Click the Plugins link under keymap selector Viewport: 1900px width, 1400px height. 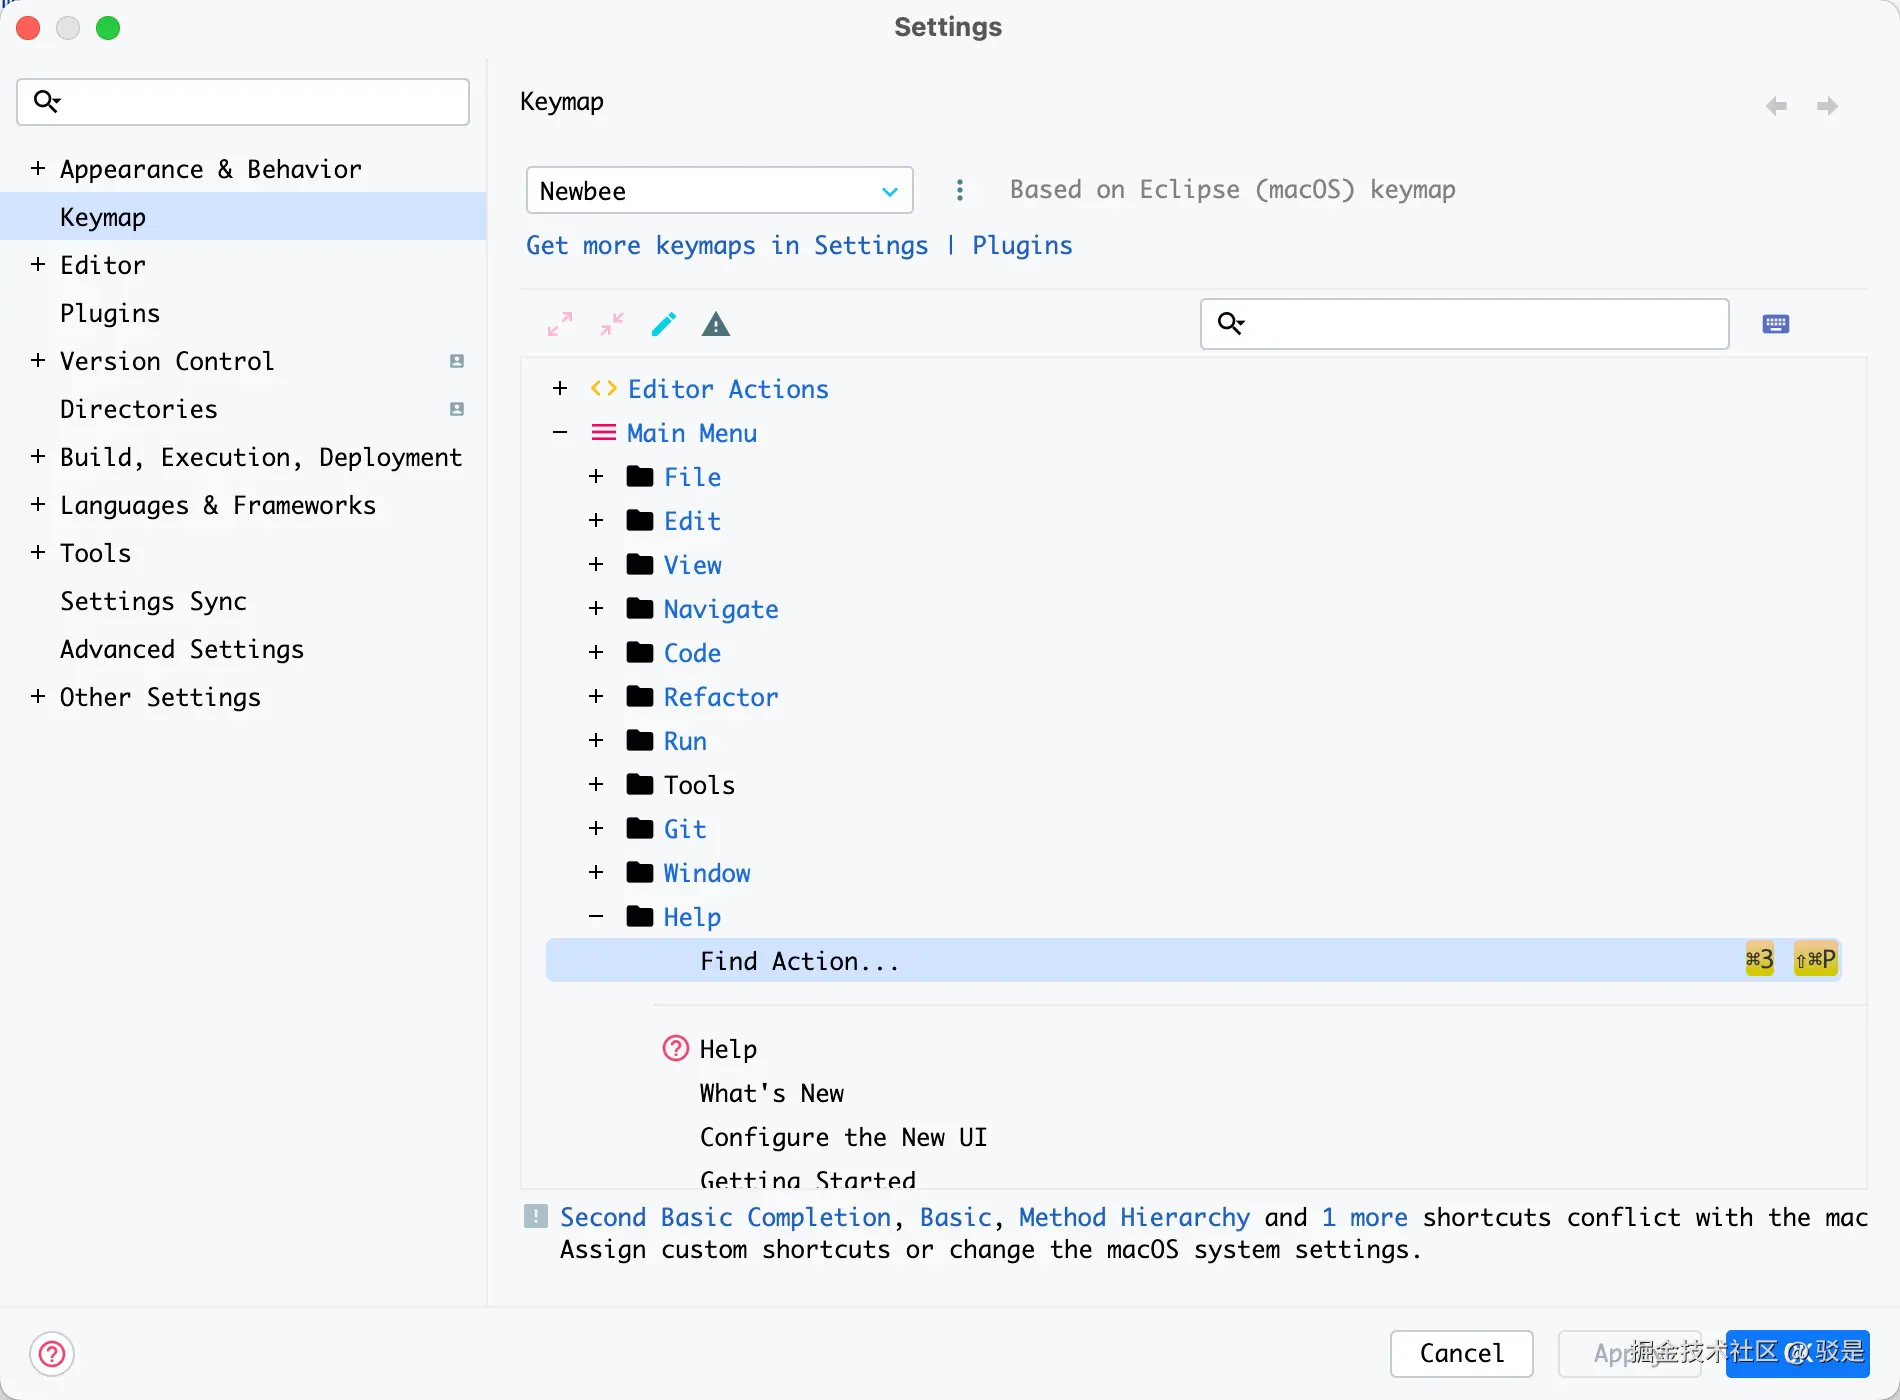(x=1022, y=245)
